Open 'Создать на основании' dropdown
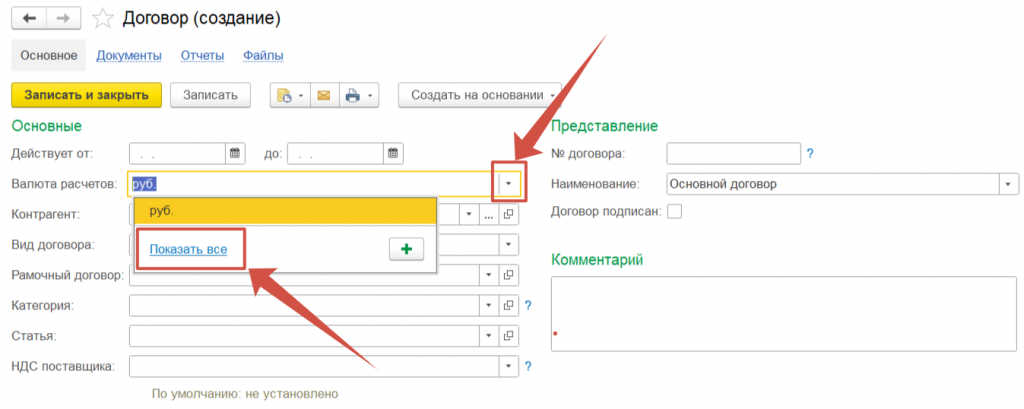 (480, 95)
